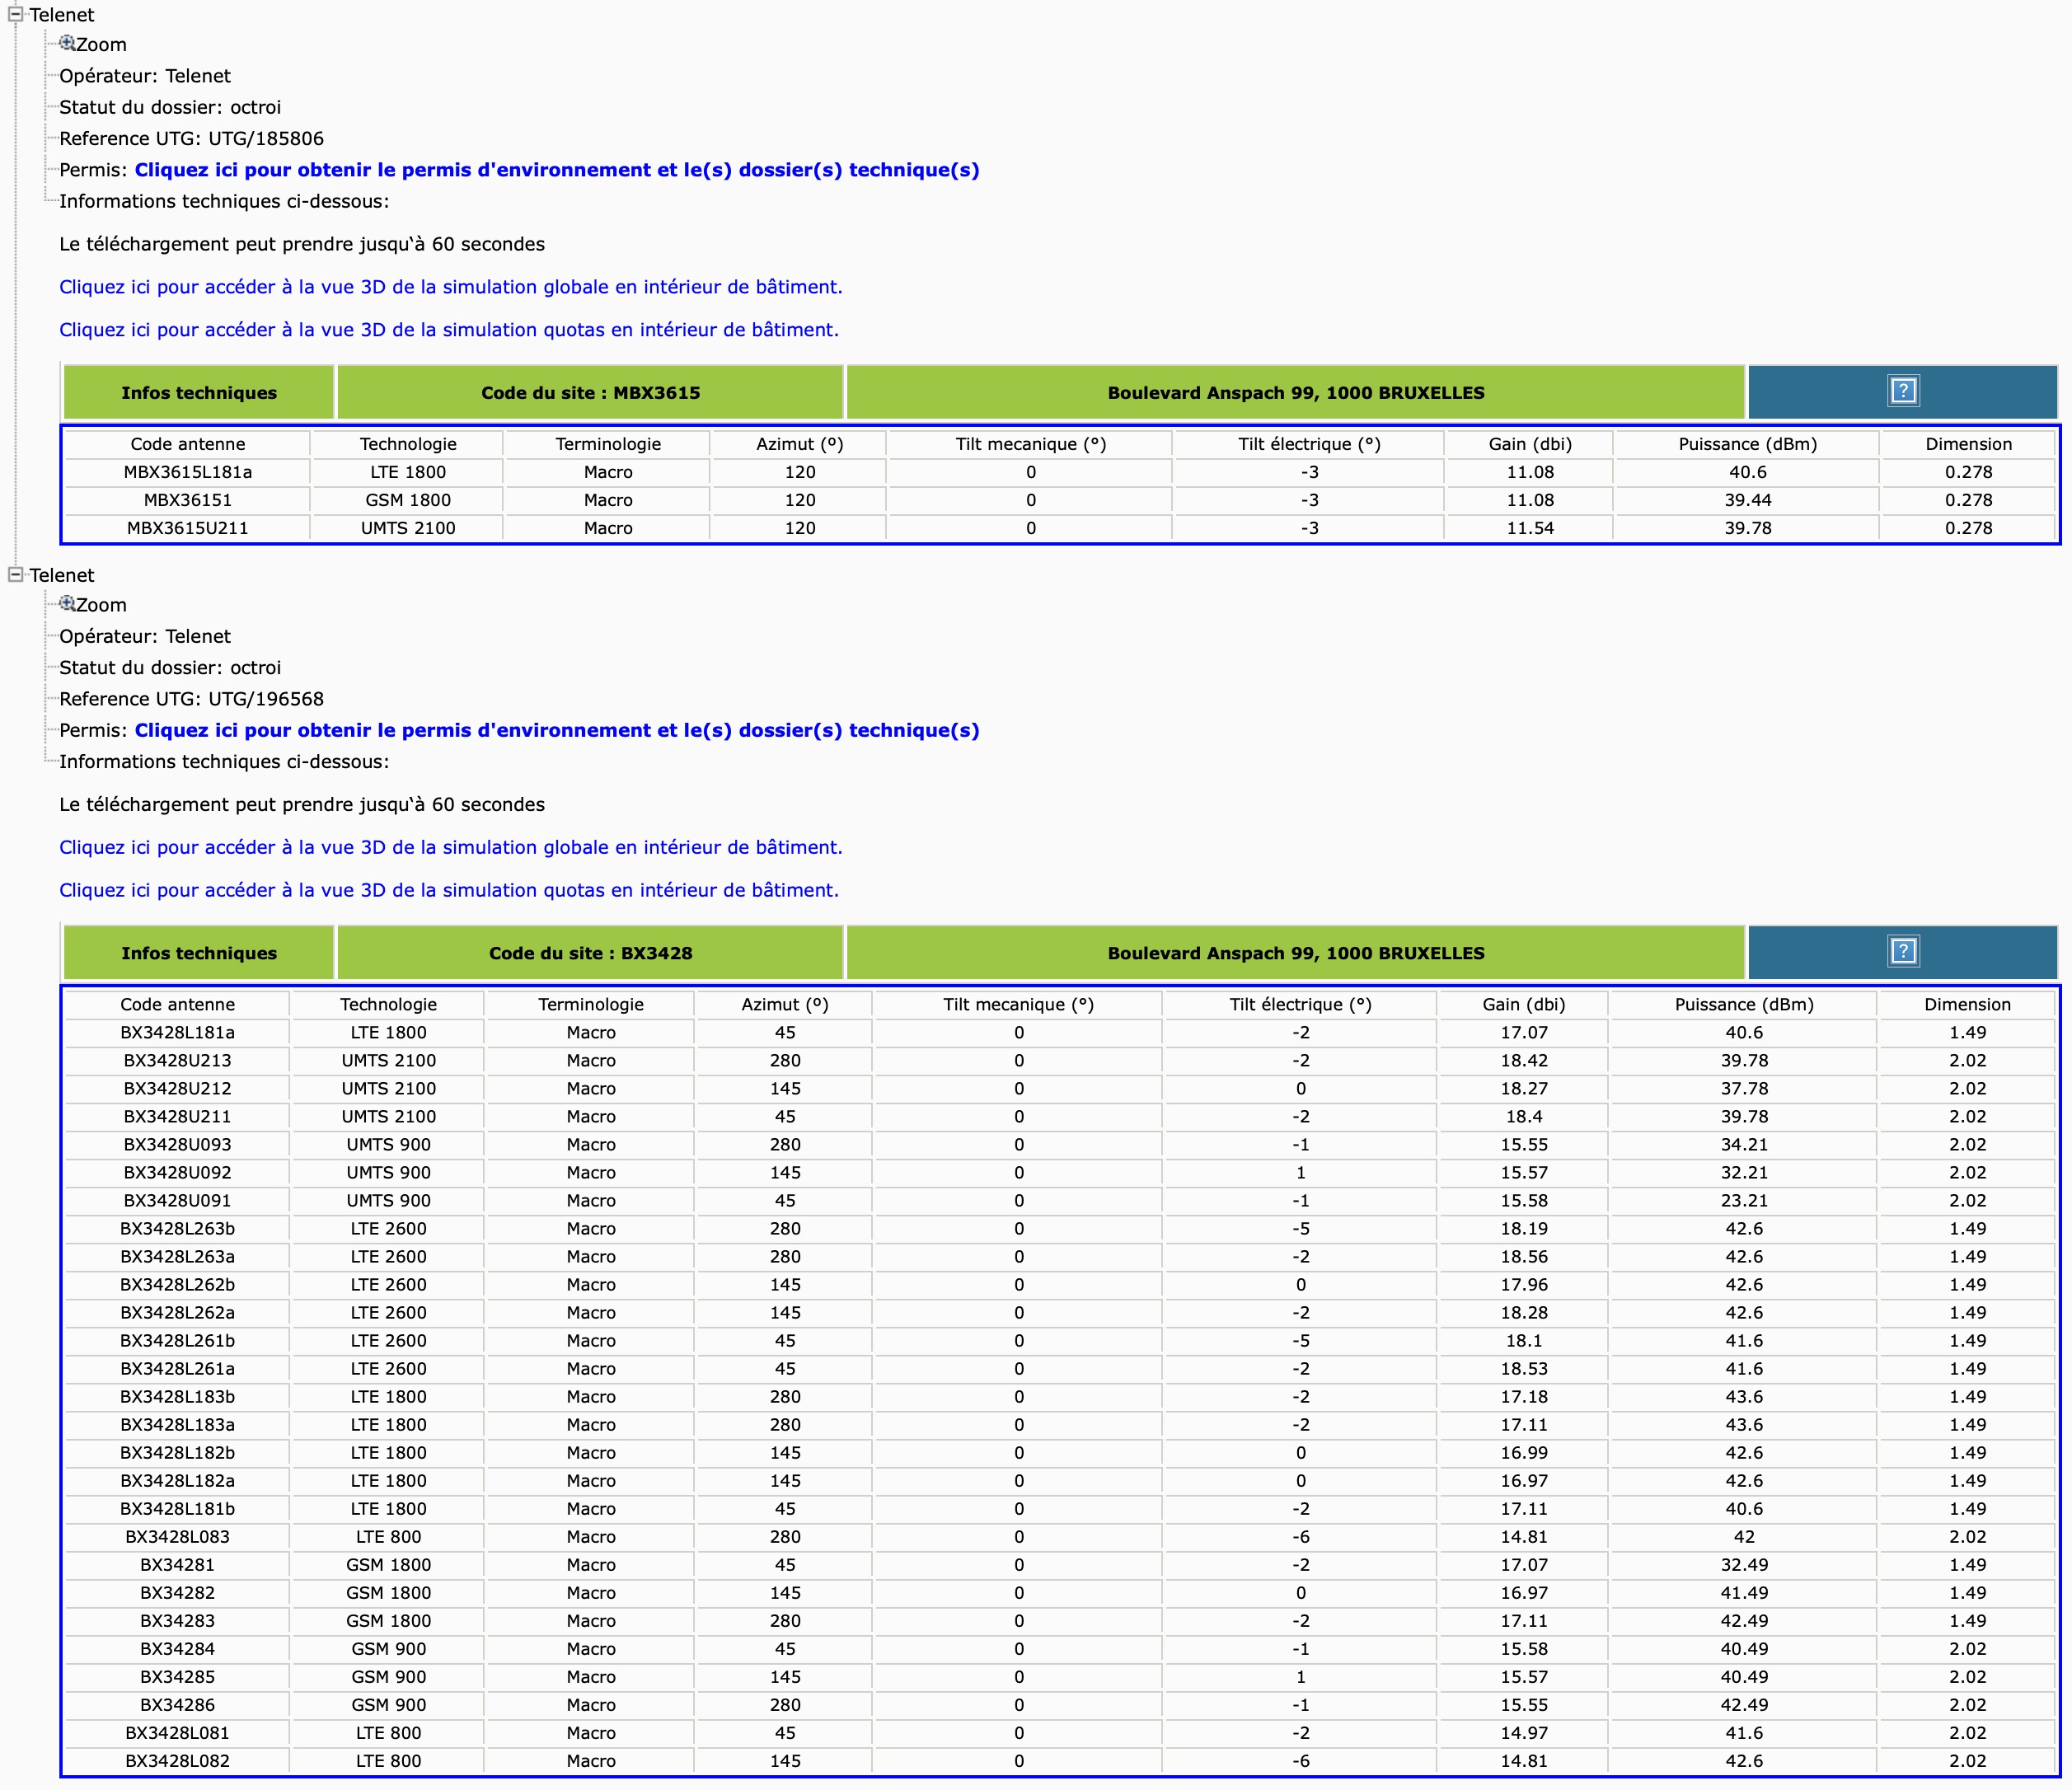The image size is (2072, 1790).
Task: Click gain value '11.54'
Action: pyautogui.click(x=1529, y=528)
